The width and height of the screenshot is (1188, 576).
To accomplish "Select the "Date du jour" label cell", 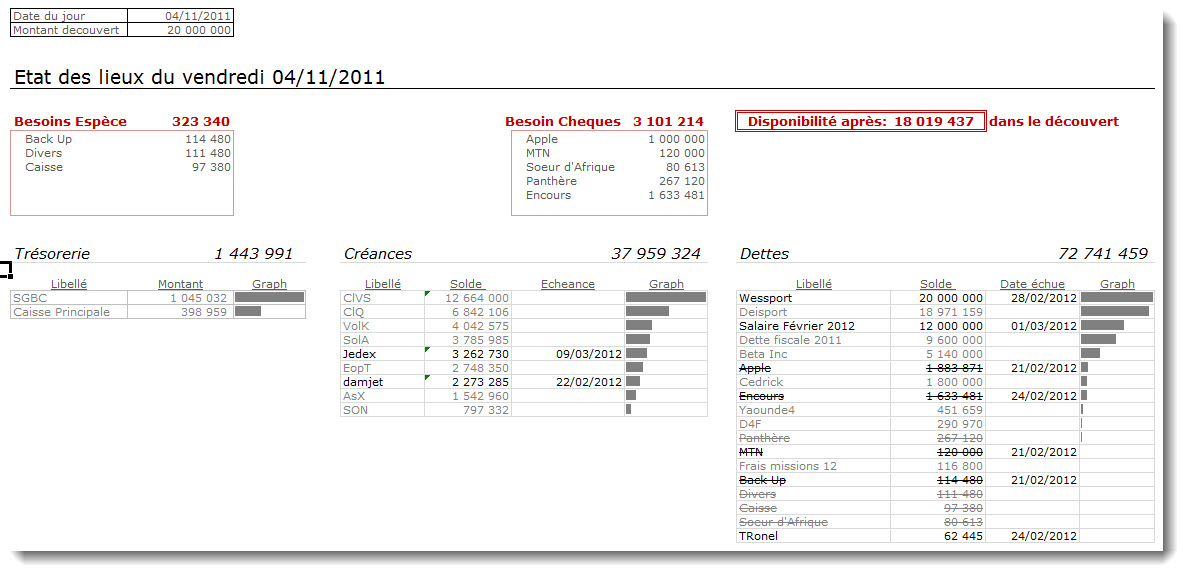I will point(69,16).
